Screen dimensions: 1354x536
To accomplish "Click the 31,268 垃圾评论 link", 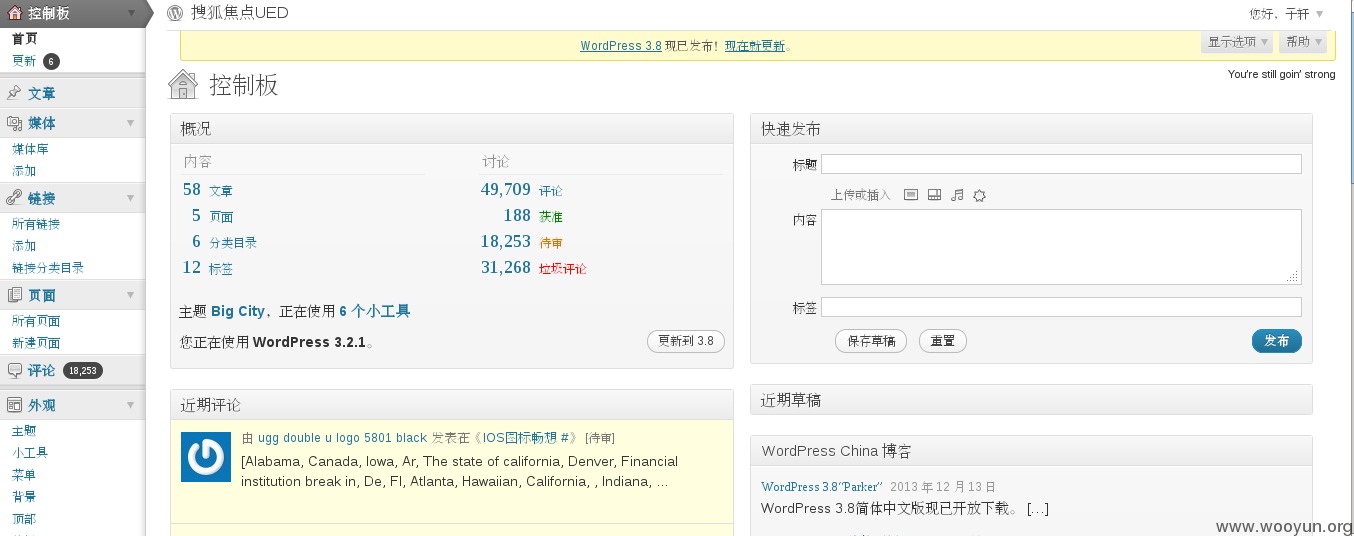I will (x=534, y=268).
